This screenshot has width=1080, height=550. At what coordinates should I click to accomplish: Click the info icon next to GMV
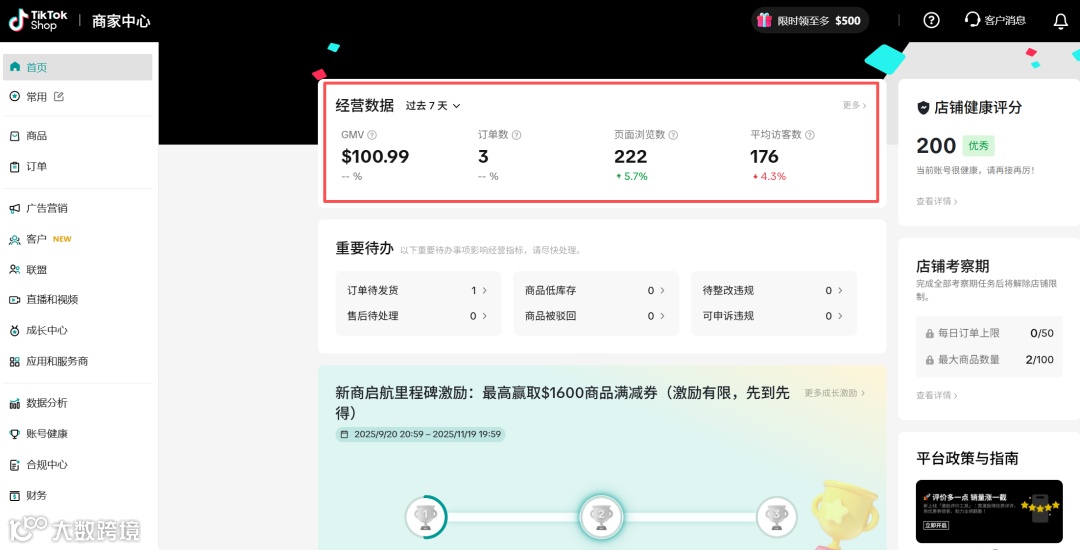click(x=372, y=135)
